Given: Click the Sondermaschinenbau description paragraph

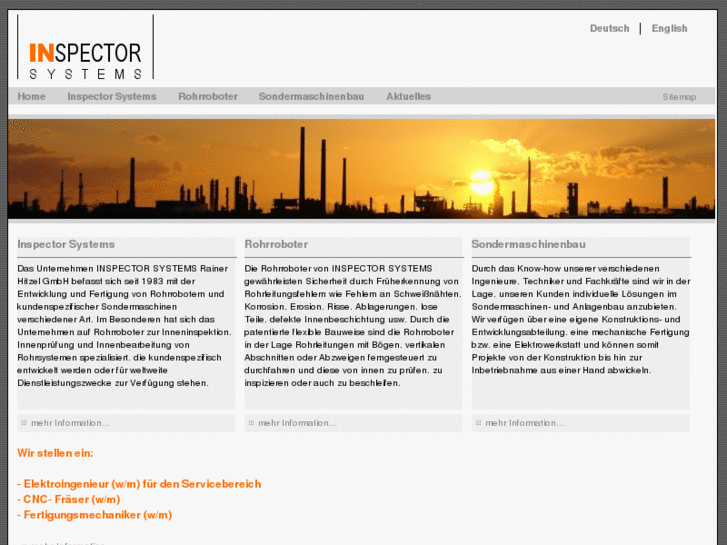Looking at the screenshot, I should [x=580, y=319].
